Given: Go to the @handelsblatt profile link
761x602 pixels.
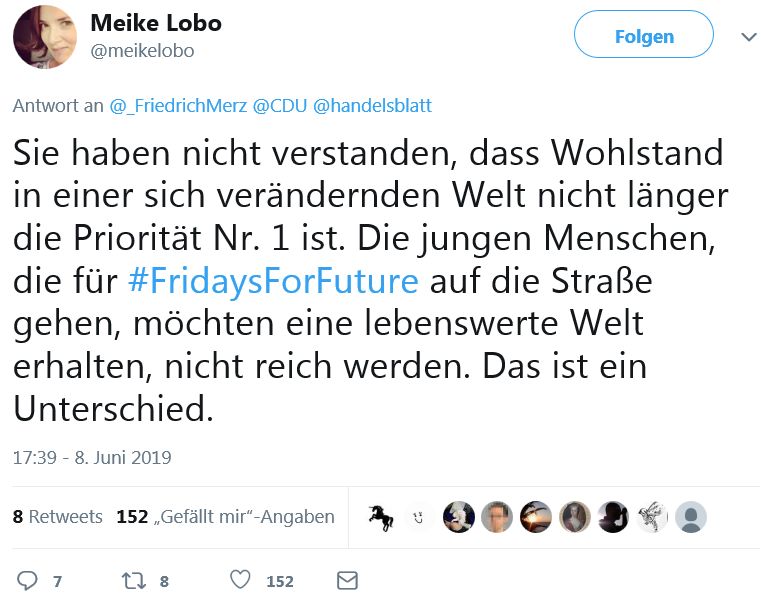Looking at the screenshot, I should click(x=372, y=105).
